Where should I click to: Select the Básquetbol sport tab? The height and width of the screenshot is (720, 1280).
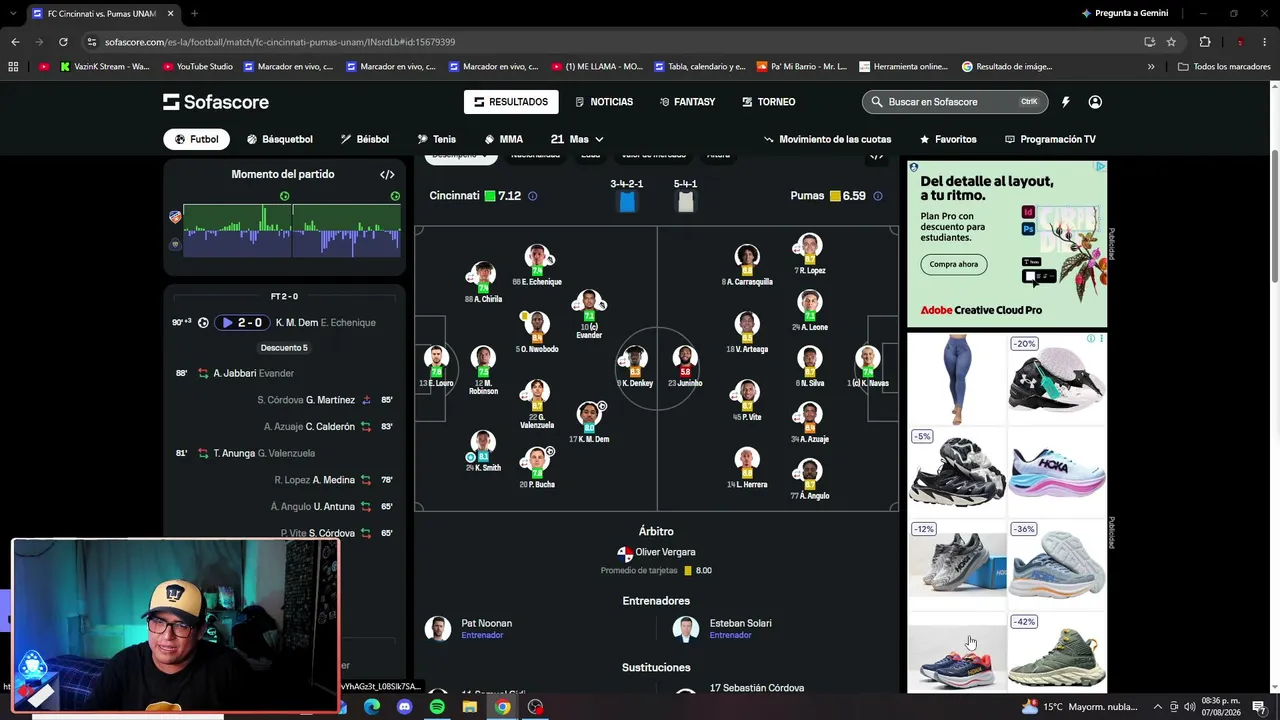pyautogui.click(x=280, y=139)
